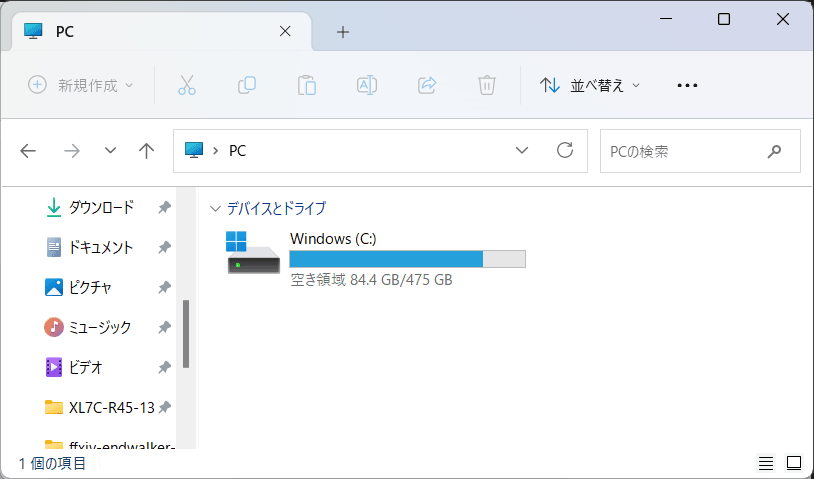814x479 pixels.
Task: Switch to details list view
Action: coord(766,463)
